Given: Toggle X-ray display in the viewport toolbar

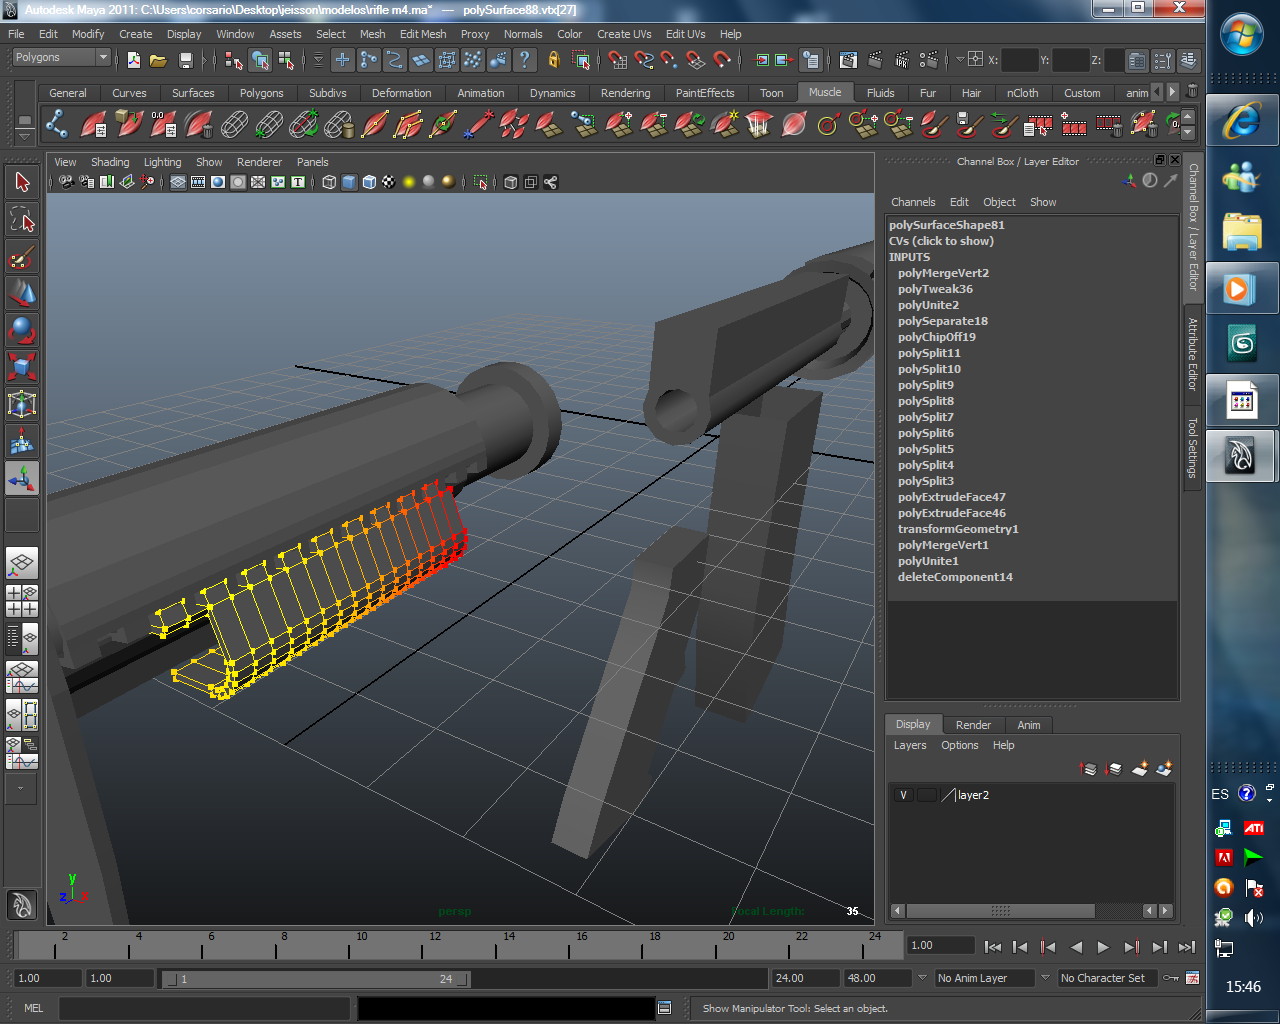Looking at the screenshot, I should 511,182.
